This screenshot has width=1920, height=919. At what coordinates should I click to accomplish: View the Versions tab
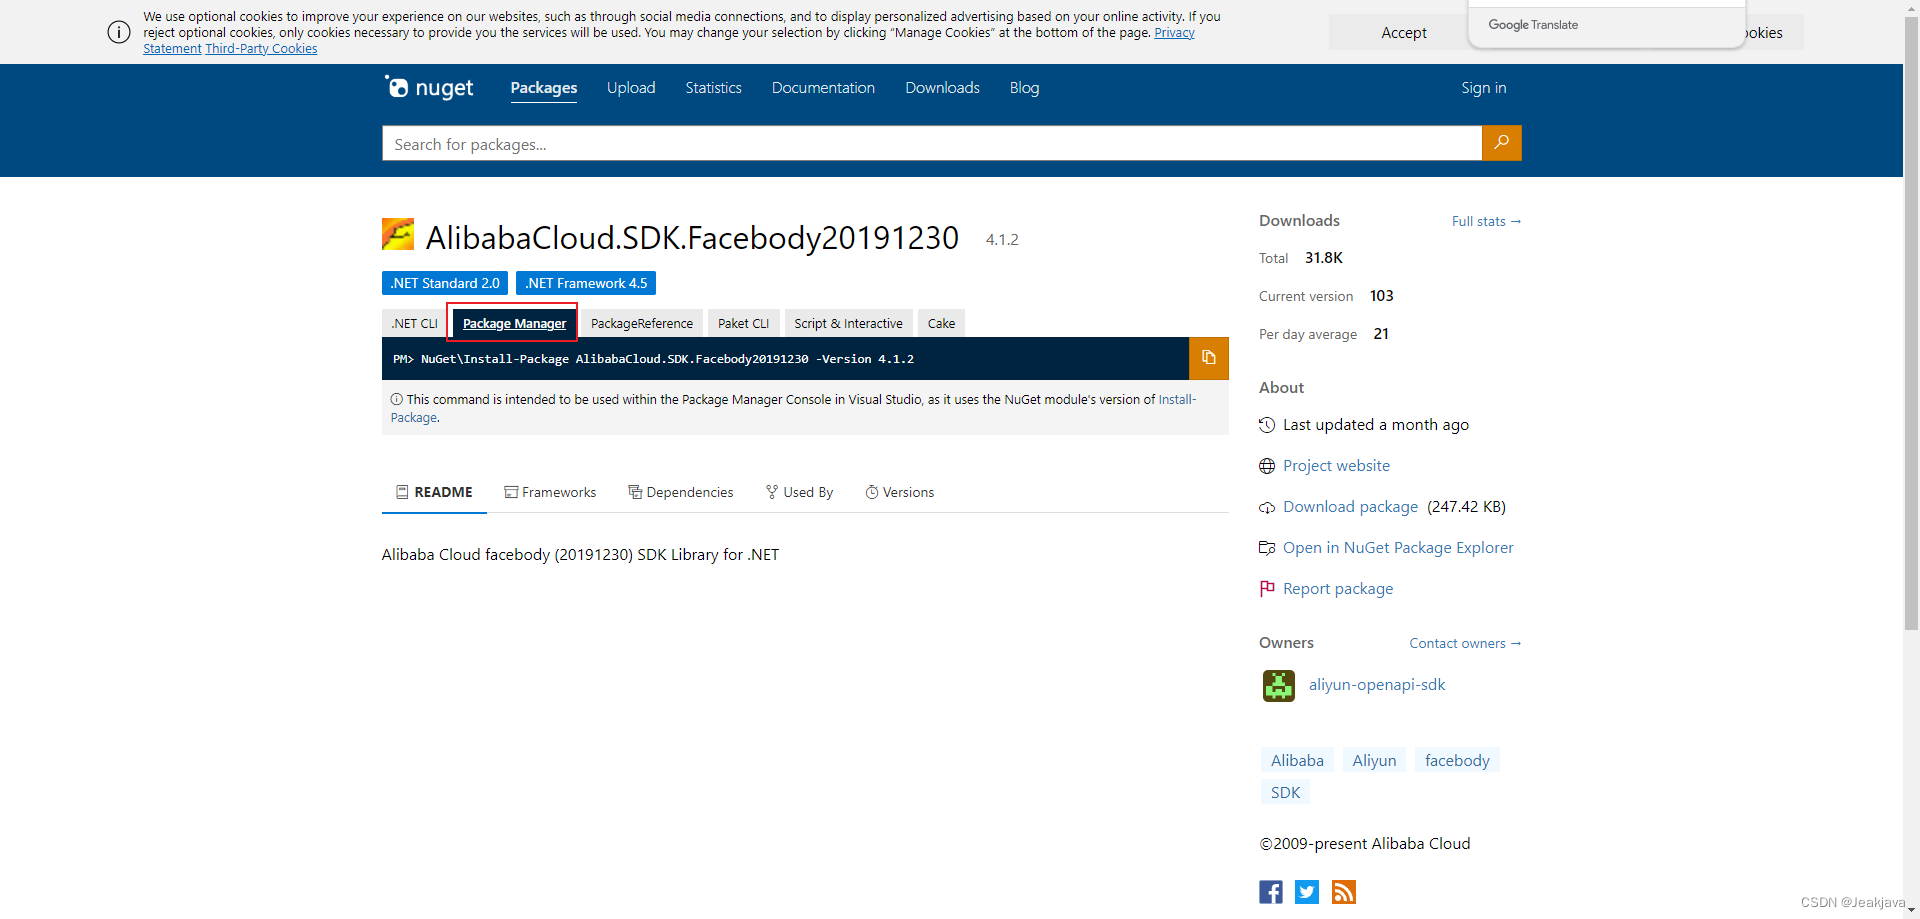(x=899, y=492)
